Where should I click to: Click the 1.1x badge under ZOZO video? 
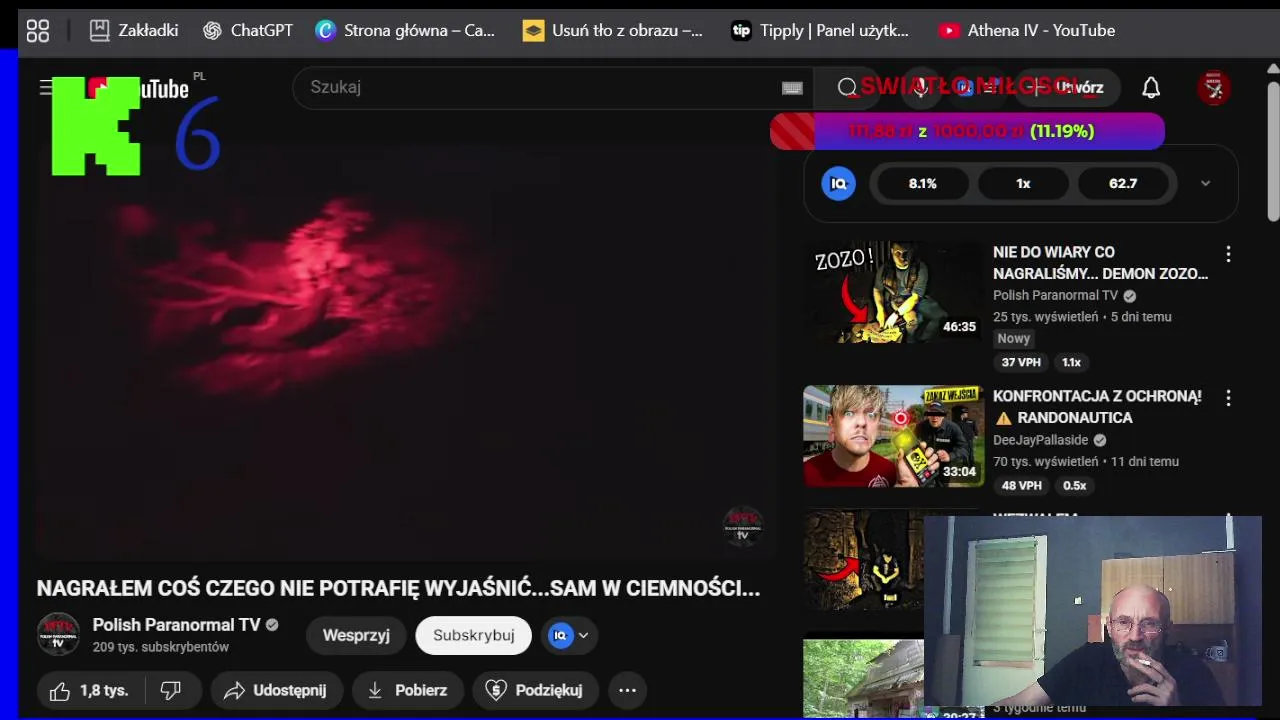coord(1071,362)
